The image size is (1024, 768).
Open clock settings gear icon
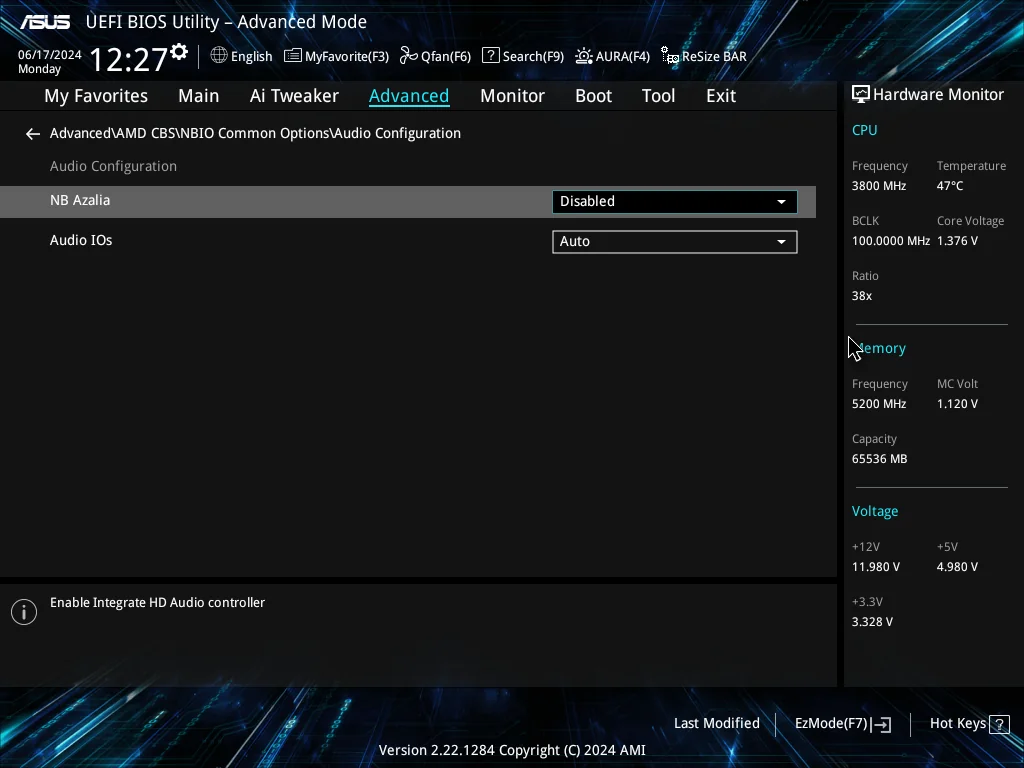coord(179,52)
